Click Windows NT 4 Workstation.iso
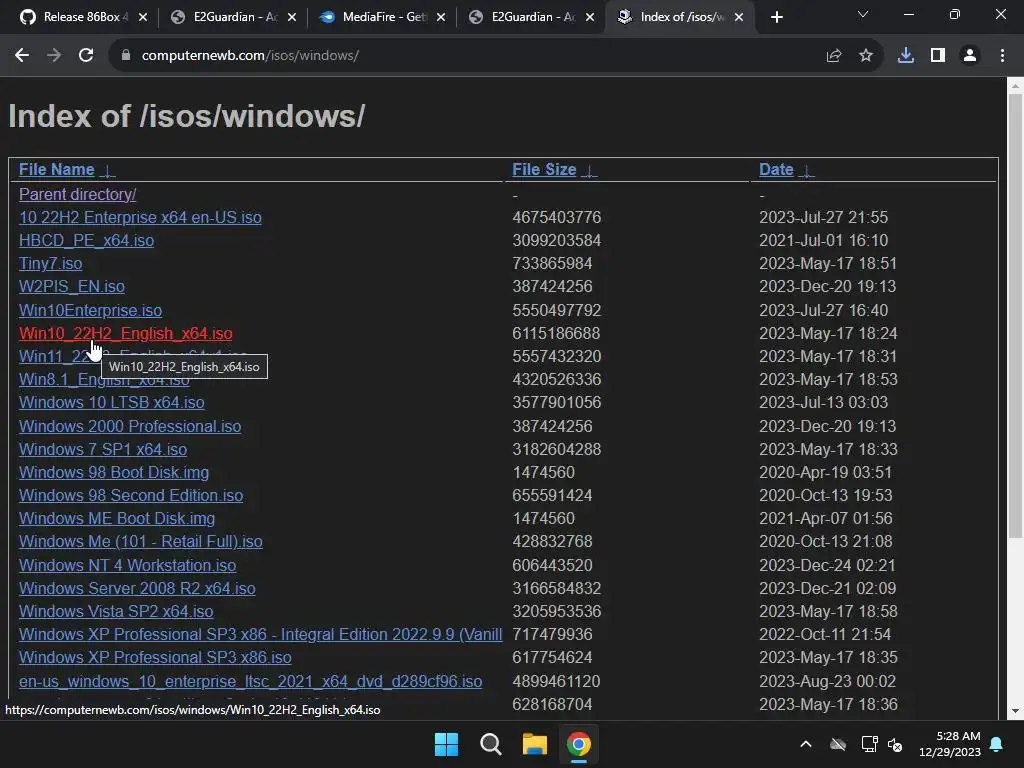The width and height of the screenshot is (1024, 768). (x=127, y=566)
